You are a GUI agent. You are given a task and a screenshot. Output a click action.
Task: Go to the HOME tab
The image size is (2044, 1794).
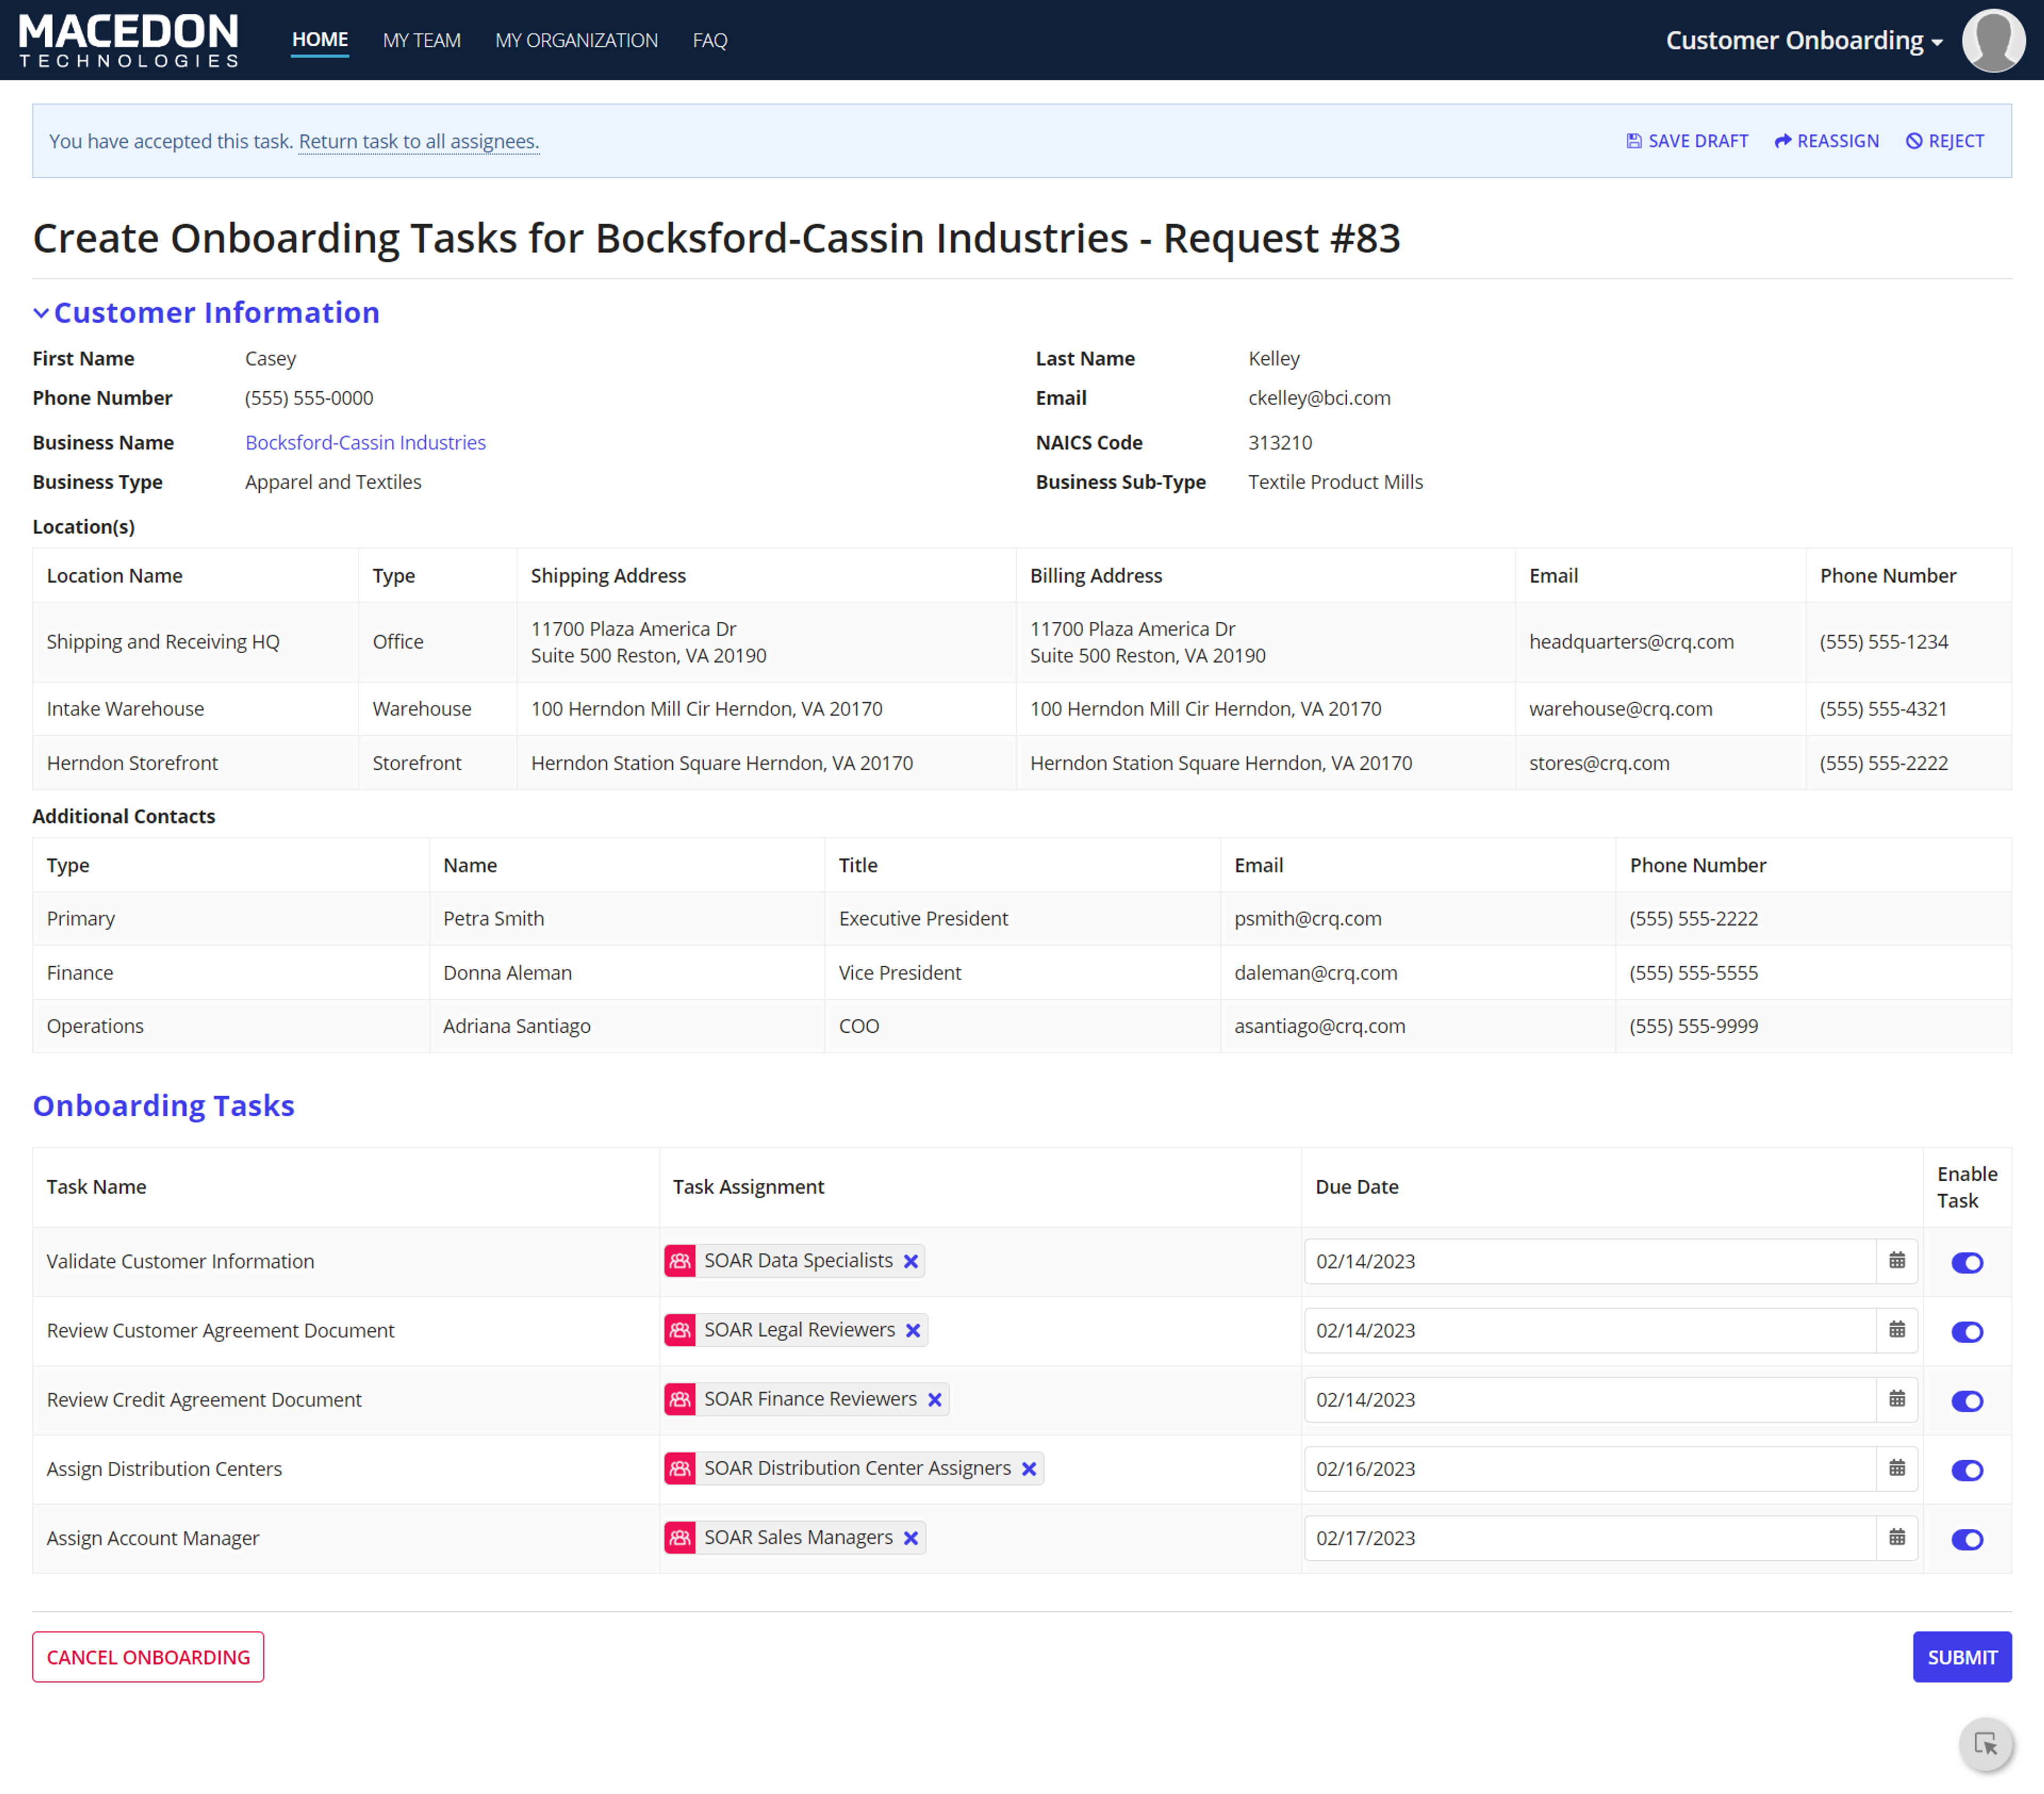(x=320, y=40)
